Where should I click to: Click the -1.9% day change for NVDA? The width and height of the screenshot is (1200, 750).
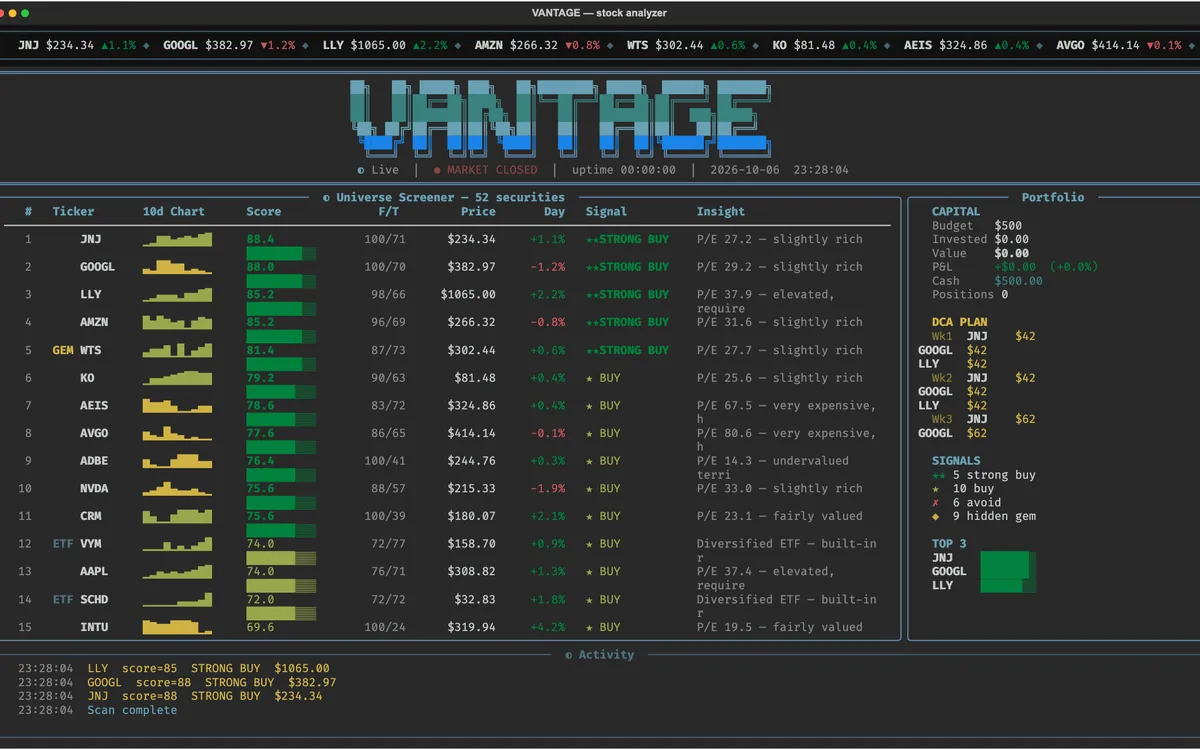pyautogui.click(x=548, y=489)
